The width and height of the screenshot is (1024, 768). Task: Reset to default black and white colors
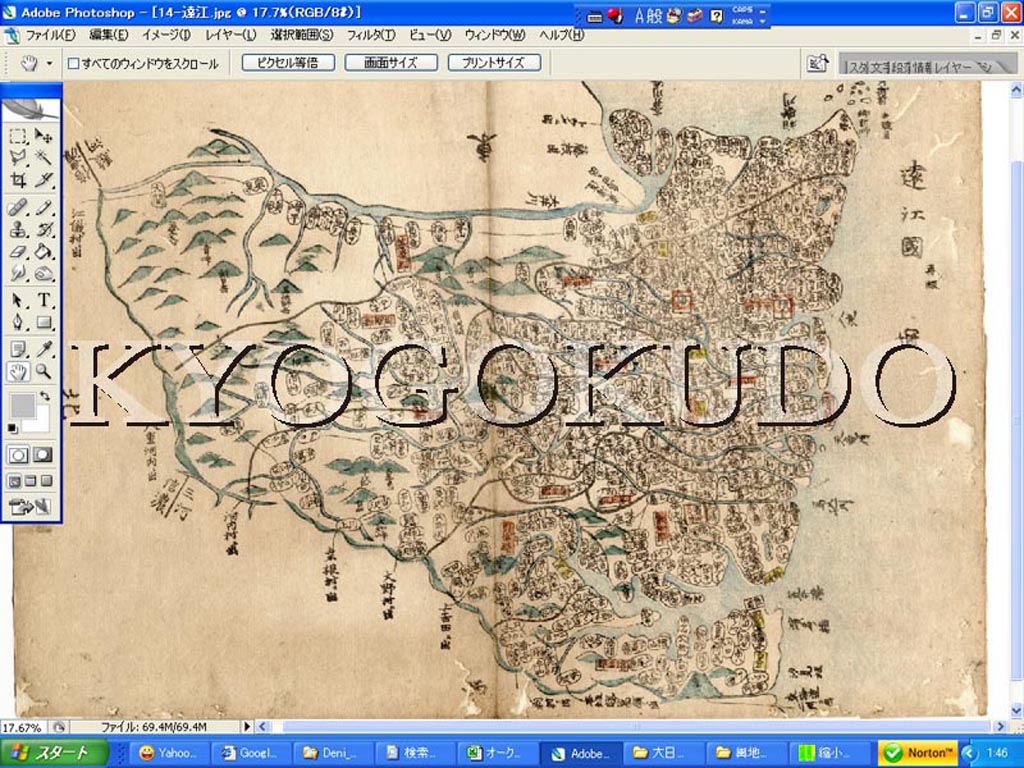[12, 428]
